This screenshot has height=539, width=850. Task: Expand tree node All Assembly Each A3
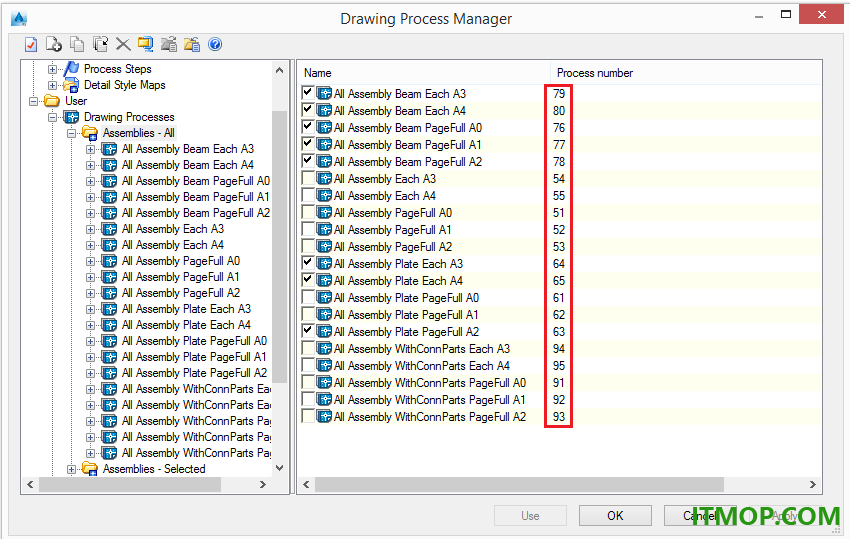[91, 229]
